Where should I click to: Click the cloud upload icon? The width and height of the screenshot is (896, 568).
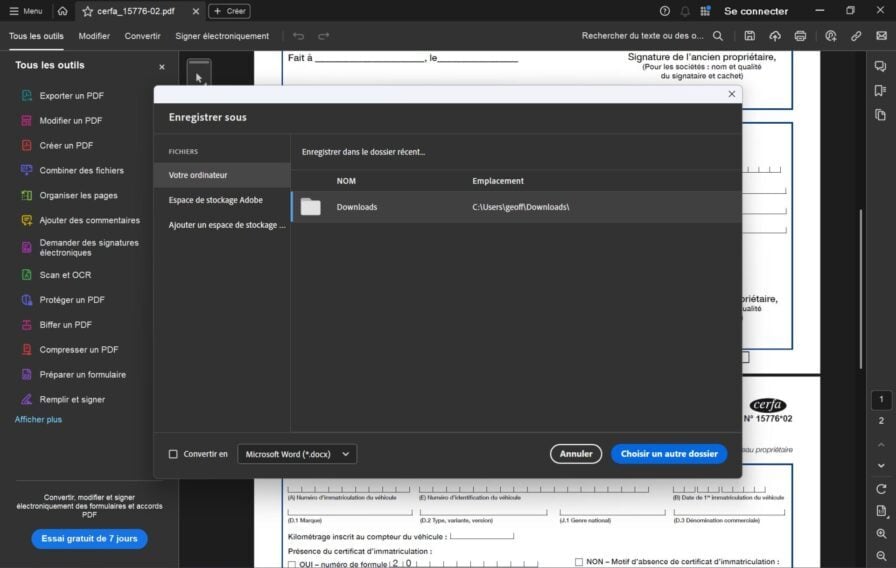tap(775, 36)
